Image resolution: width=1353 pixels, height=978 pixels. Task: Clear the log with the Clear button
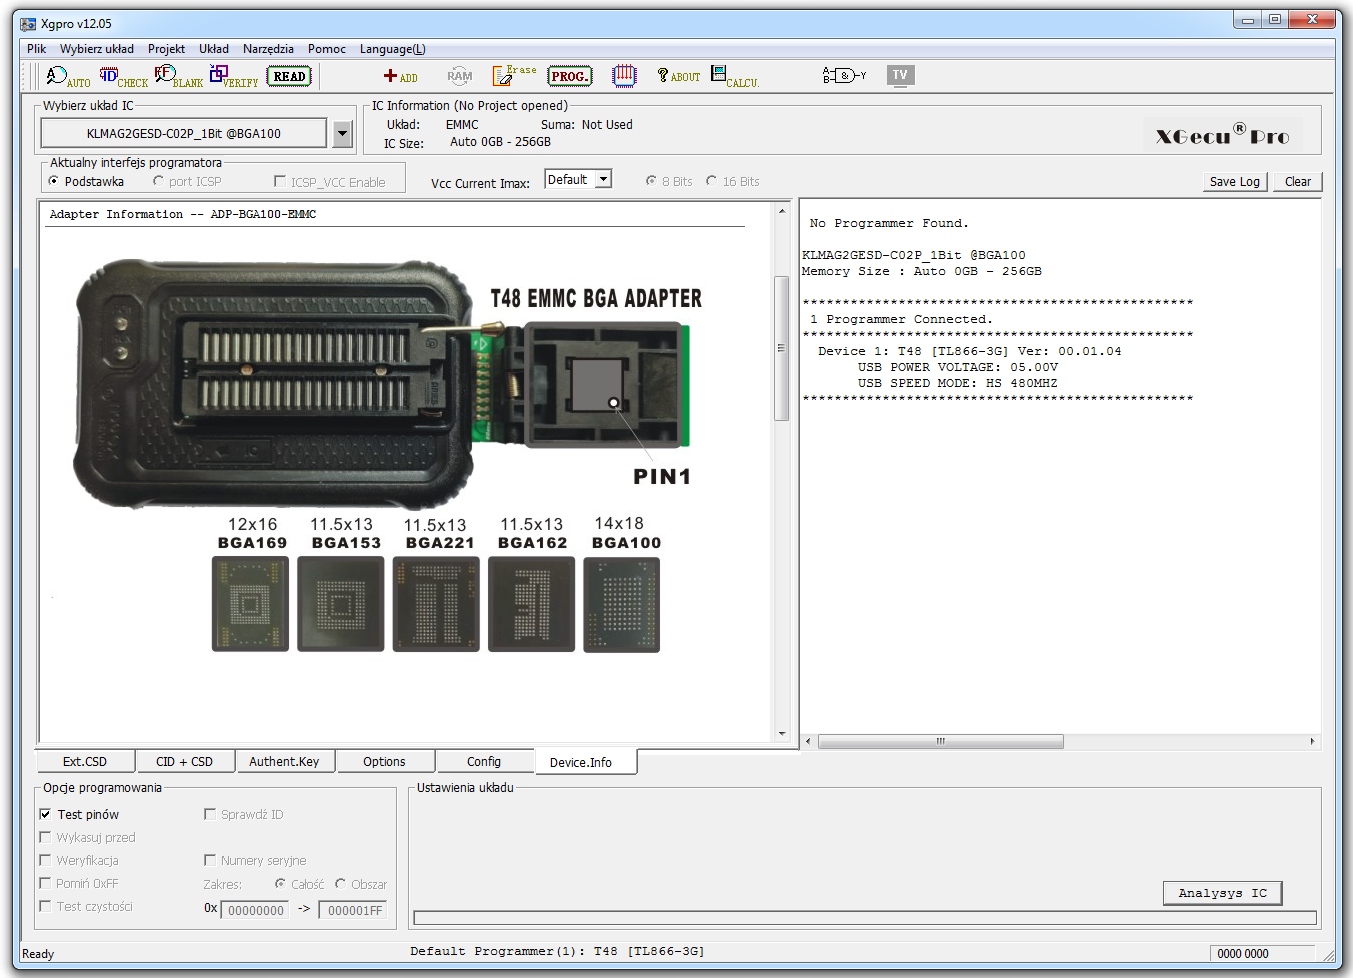(x=1298, y=182)
